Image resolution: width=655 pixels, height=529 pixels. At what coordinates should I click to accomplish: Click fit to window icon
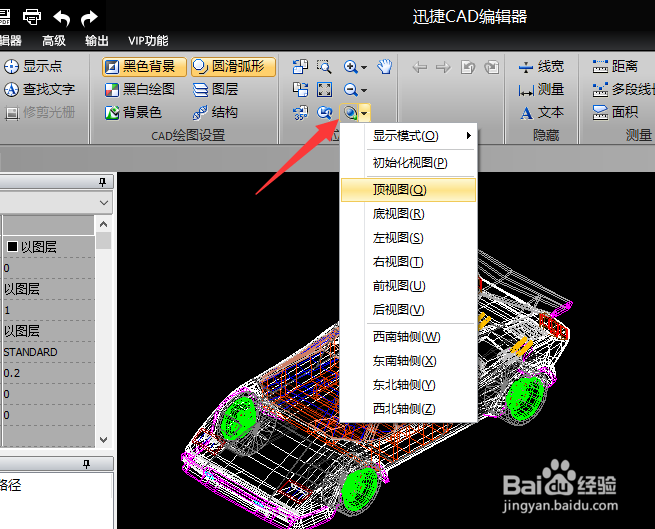324,89
